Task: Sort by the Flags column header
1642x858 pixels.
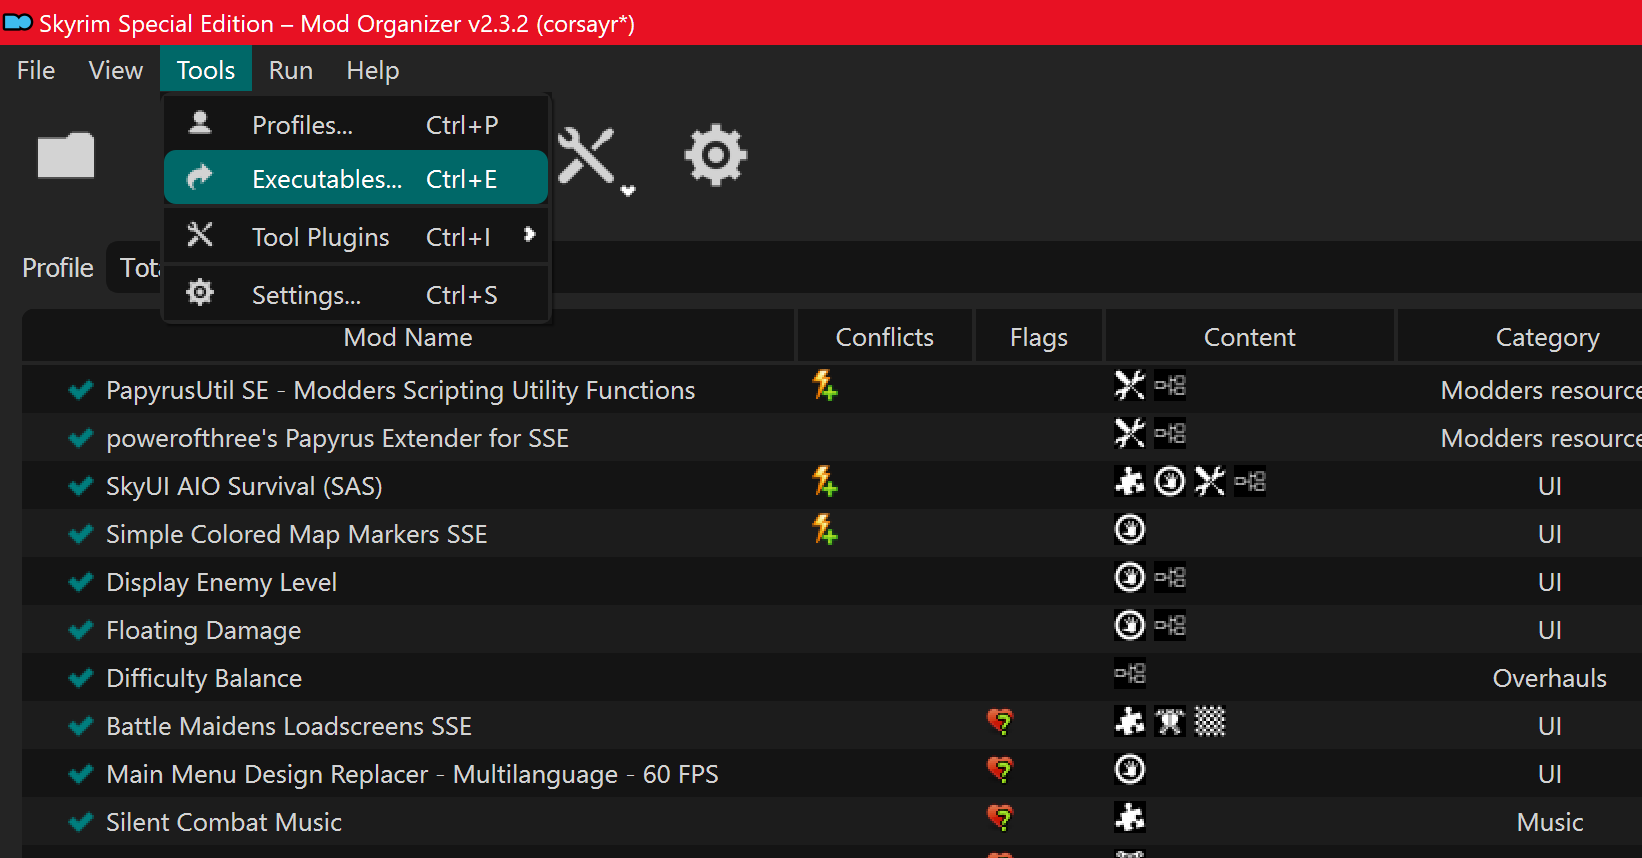Action: point(1039,337)
